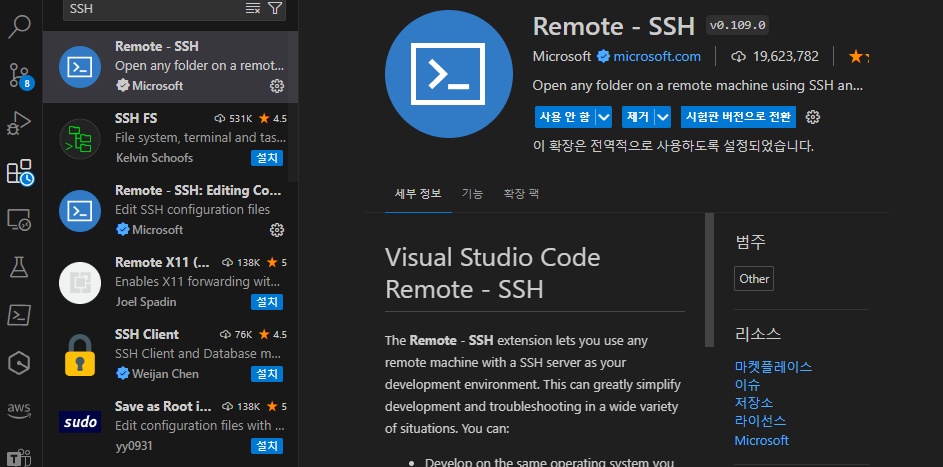Open Source Control view with 8 badge

pyautogui.click(x=20, y=75)
